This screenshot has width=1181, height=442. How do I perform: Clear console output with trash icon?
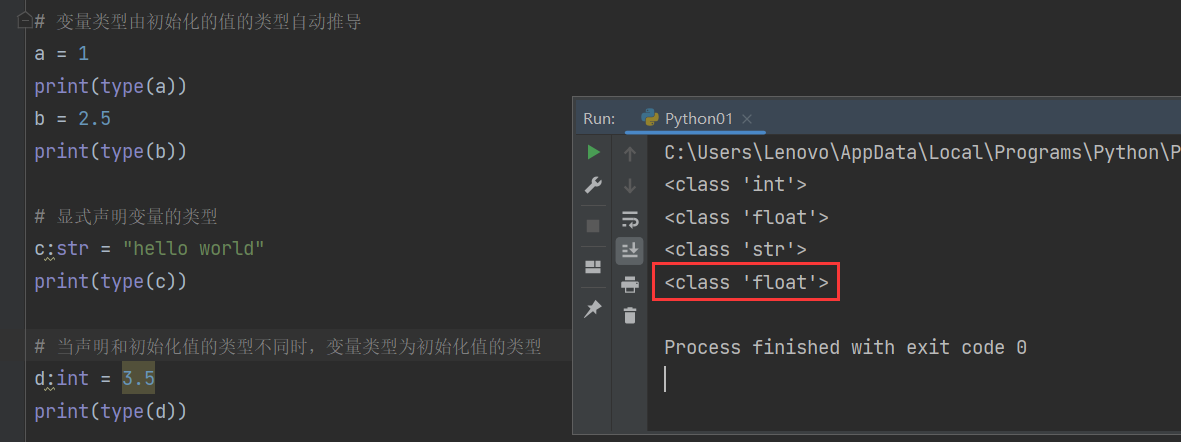point(630,315)
